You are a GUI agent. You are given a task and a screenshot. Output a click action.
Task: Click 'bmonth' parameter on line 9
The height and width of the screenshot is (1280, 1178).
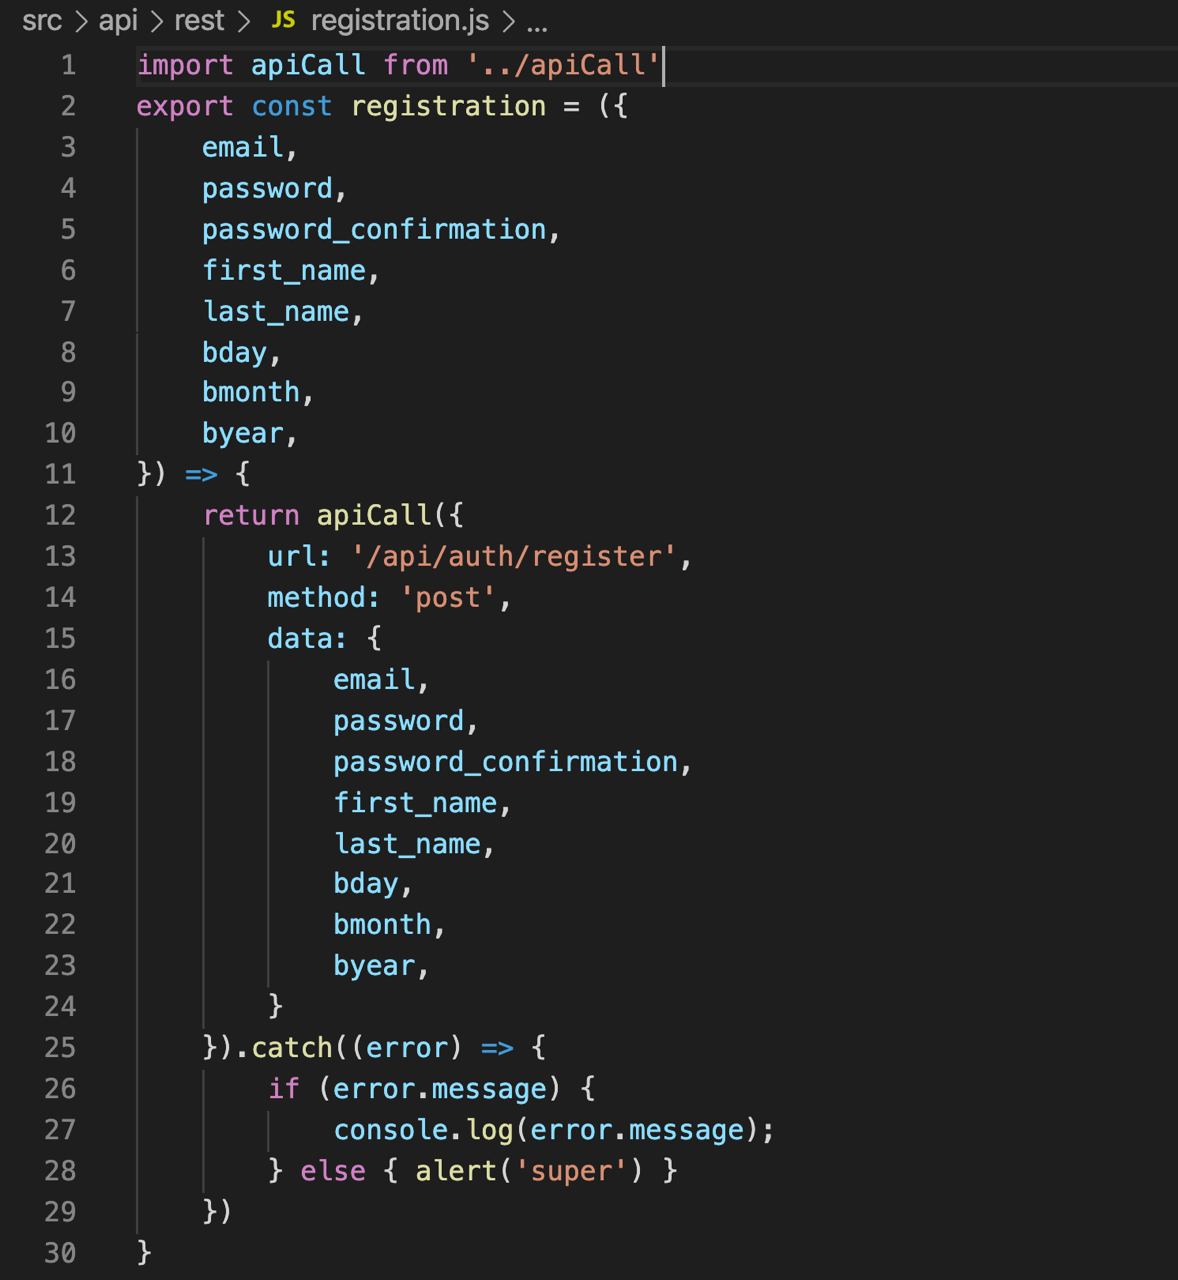[251, 392]
